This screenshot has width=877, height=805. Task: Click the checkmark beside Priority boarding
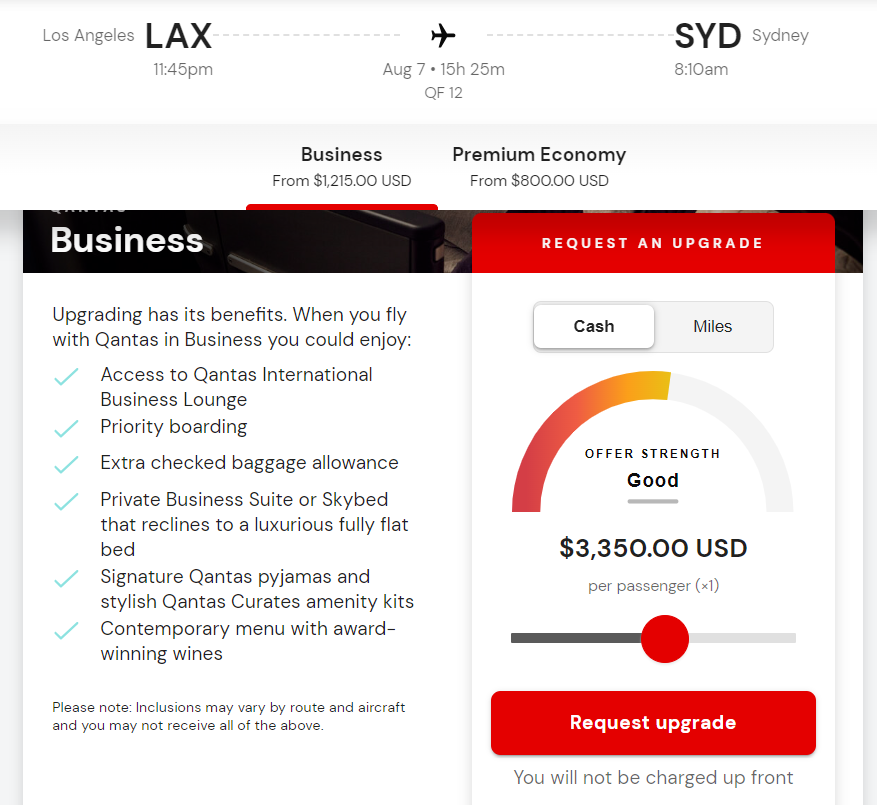tap(67, 427)
